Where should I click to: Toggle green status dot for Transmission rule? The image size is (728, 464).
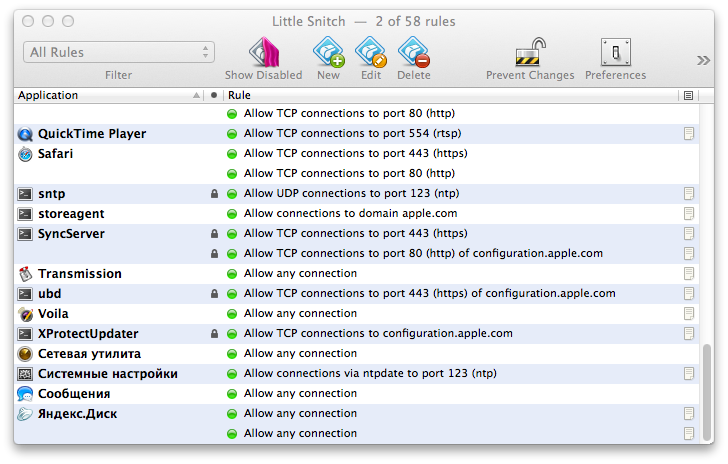click(232, 274)
